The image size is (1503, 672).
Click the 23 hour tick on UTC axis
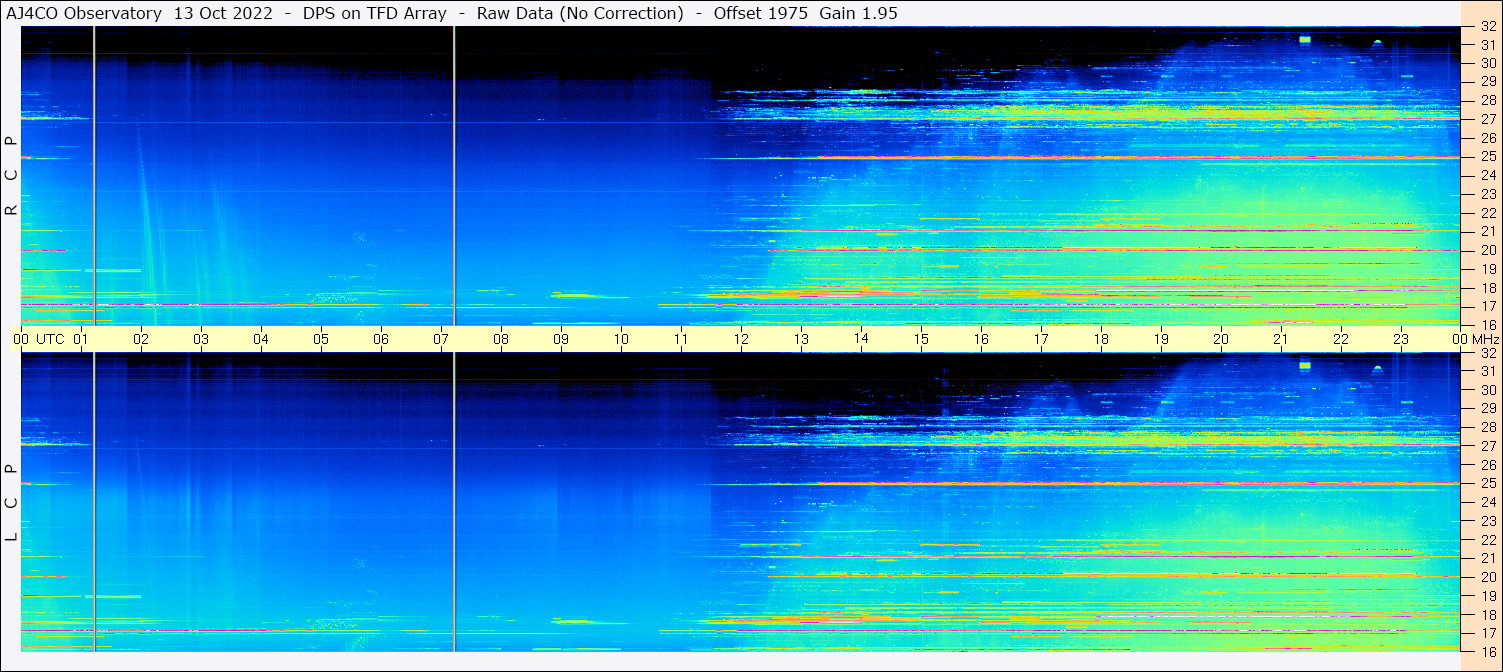point(1401,339)
